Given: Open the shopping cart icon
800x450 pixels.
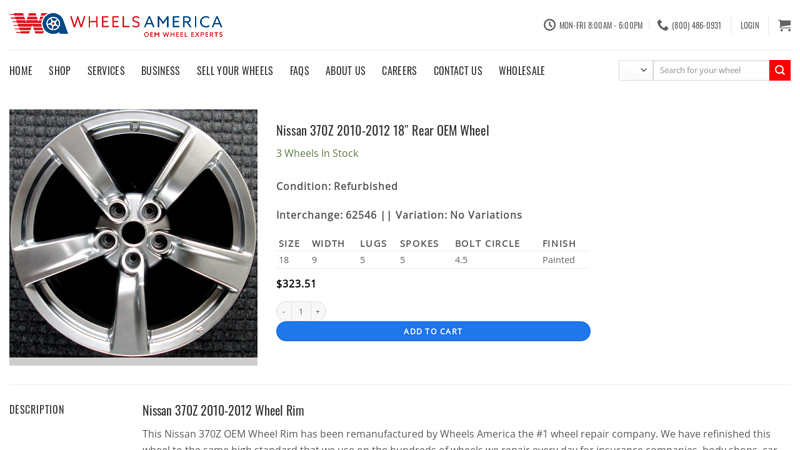Looking at the screenshot, I should tap(784, 25).
